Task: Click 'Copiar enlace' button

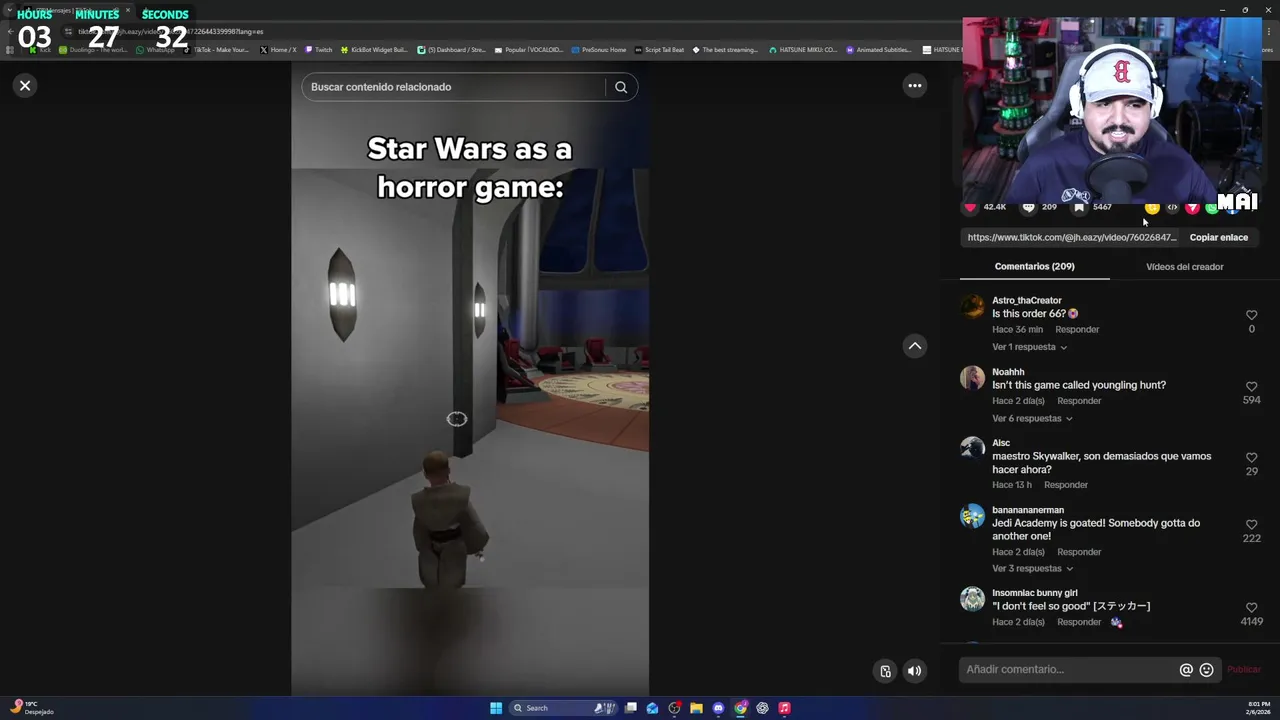Action: point(1218,238)
